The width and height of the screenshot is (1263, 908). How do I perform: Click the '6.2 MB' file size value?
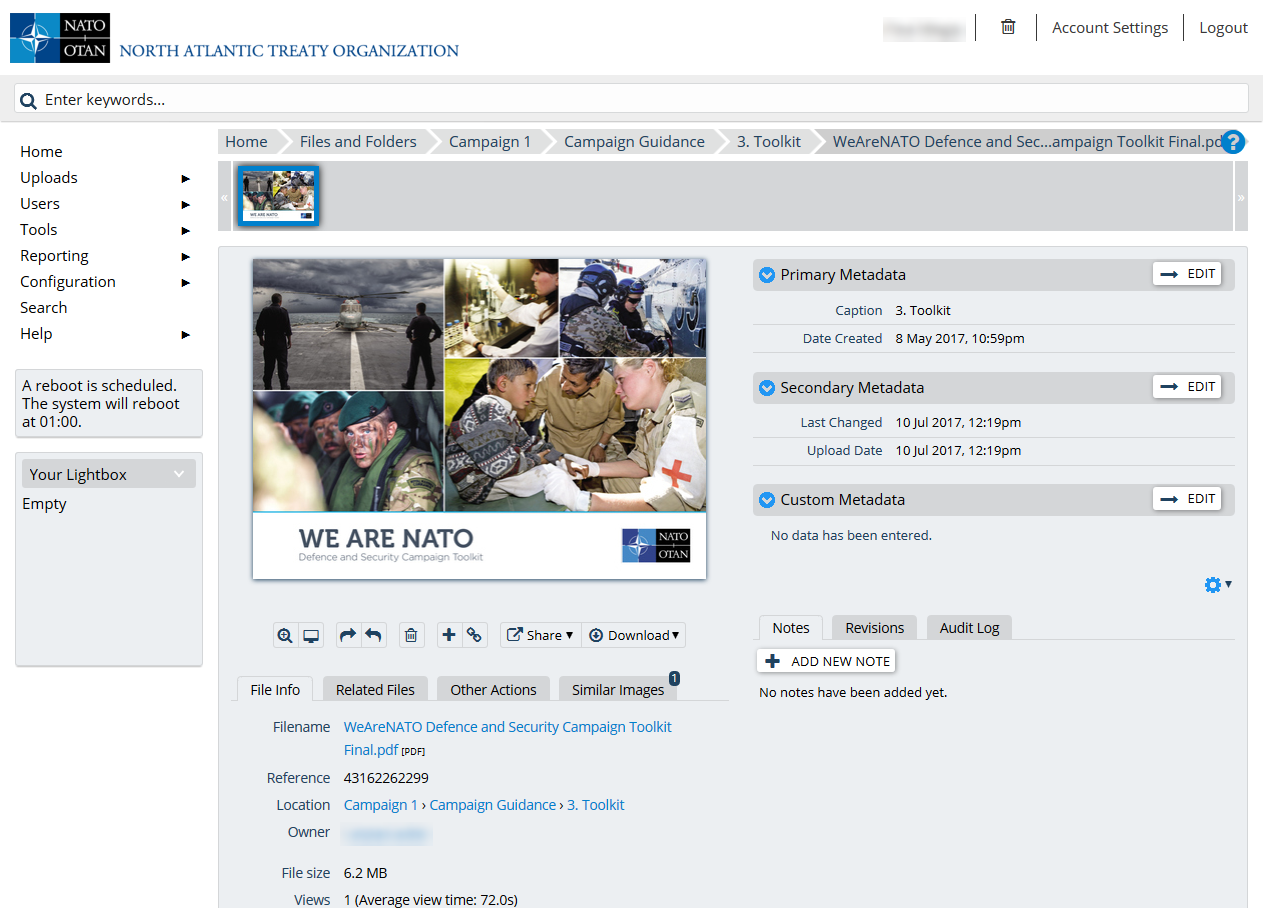click(x=365, y=873)
